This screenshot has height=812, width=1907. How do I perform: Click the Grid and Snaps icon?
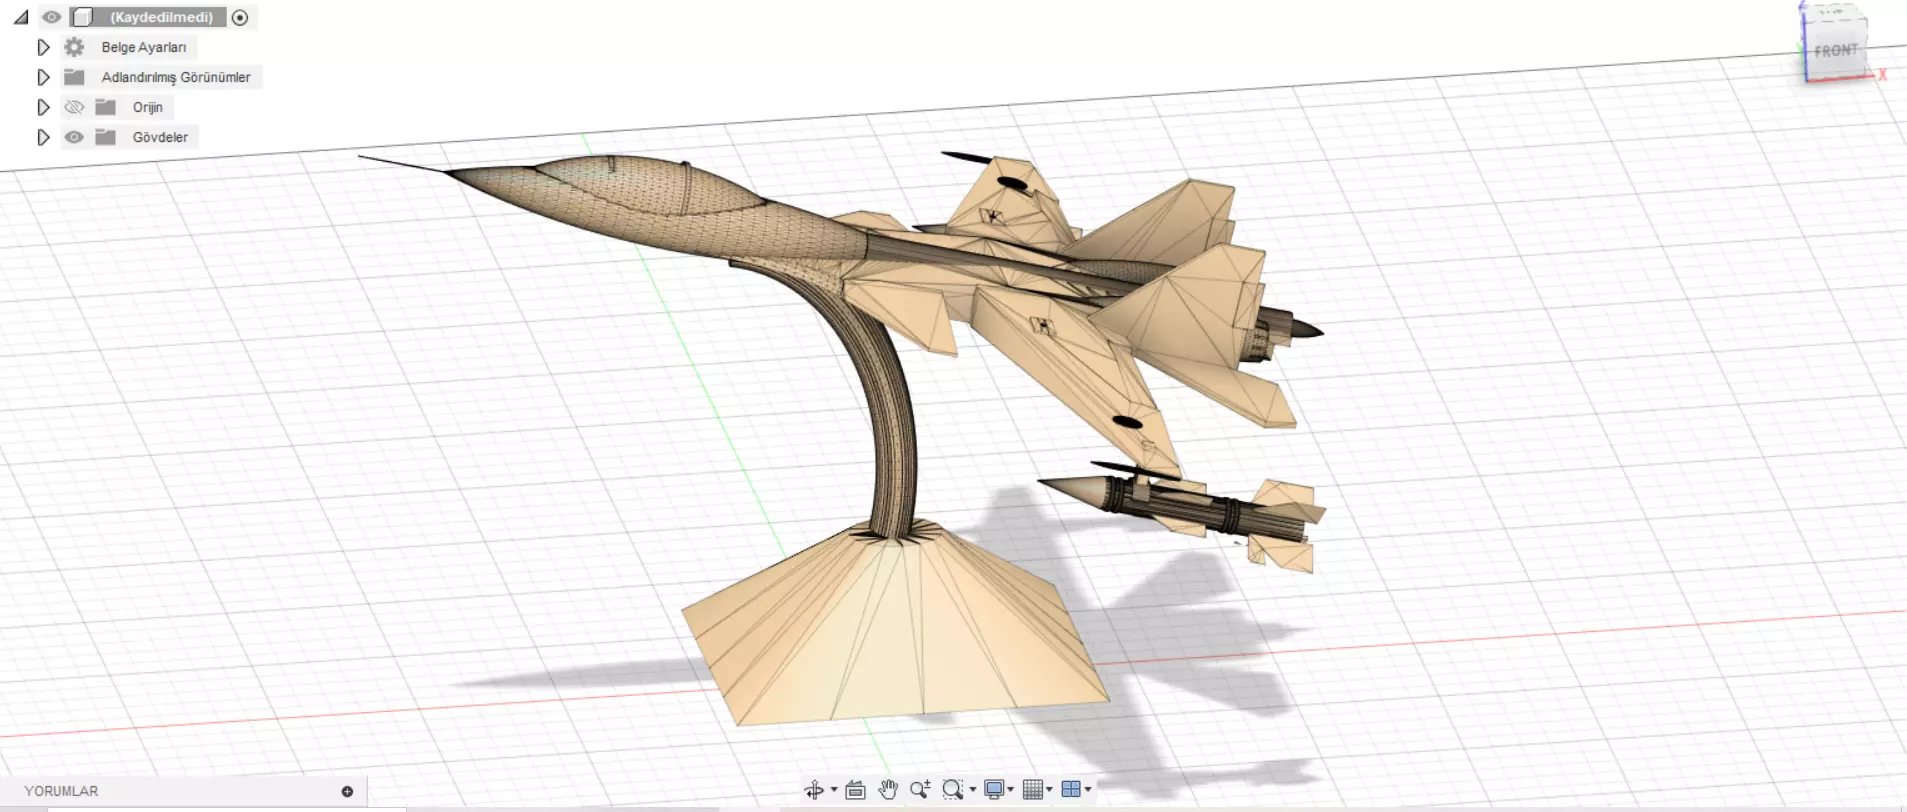[1033, 790]
